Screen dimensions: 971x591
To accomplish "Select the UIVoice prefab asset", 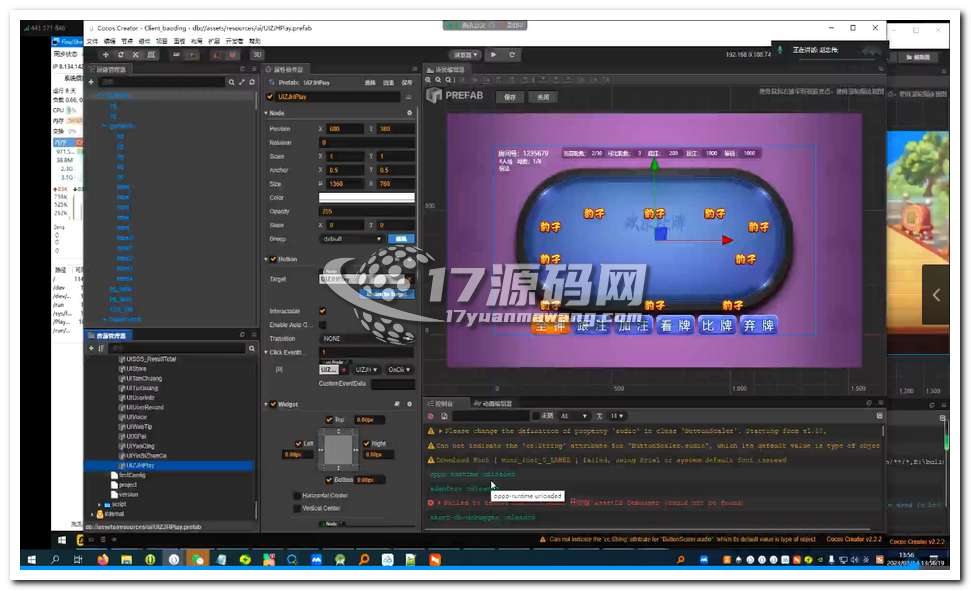I will click(x=136, y=417).
